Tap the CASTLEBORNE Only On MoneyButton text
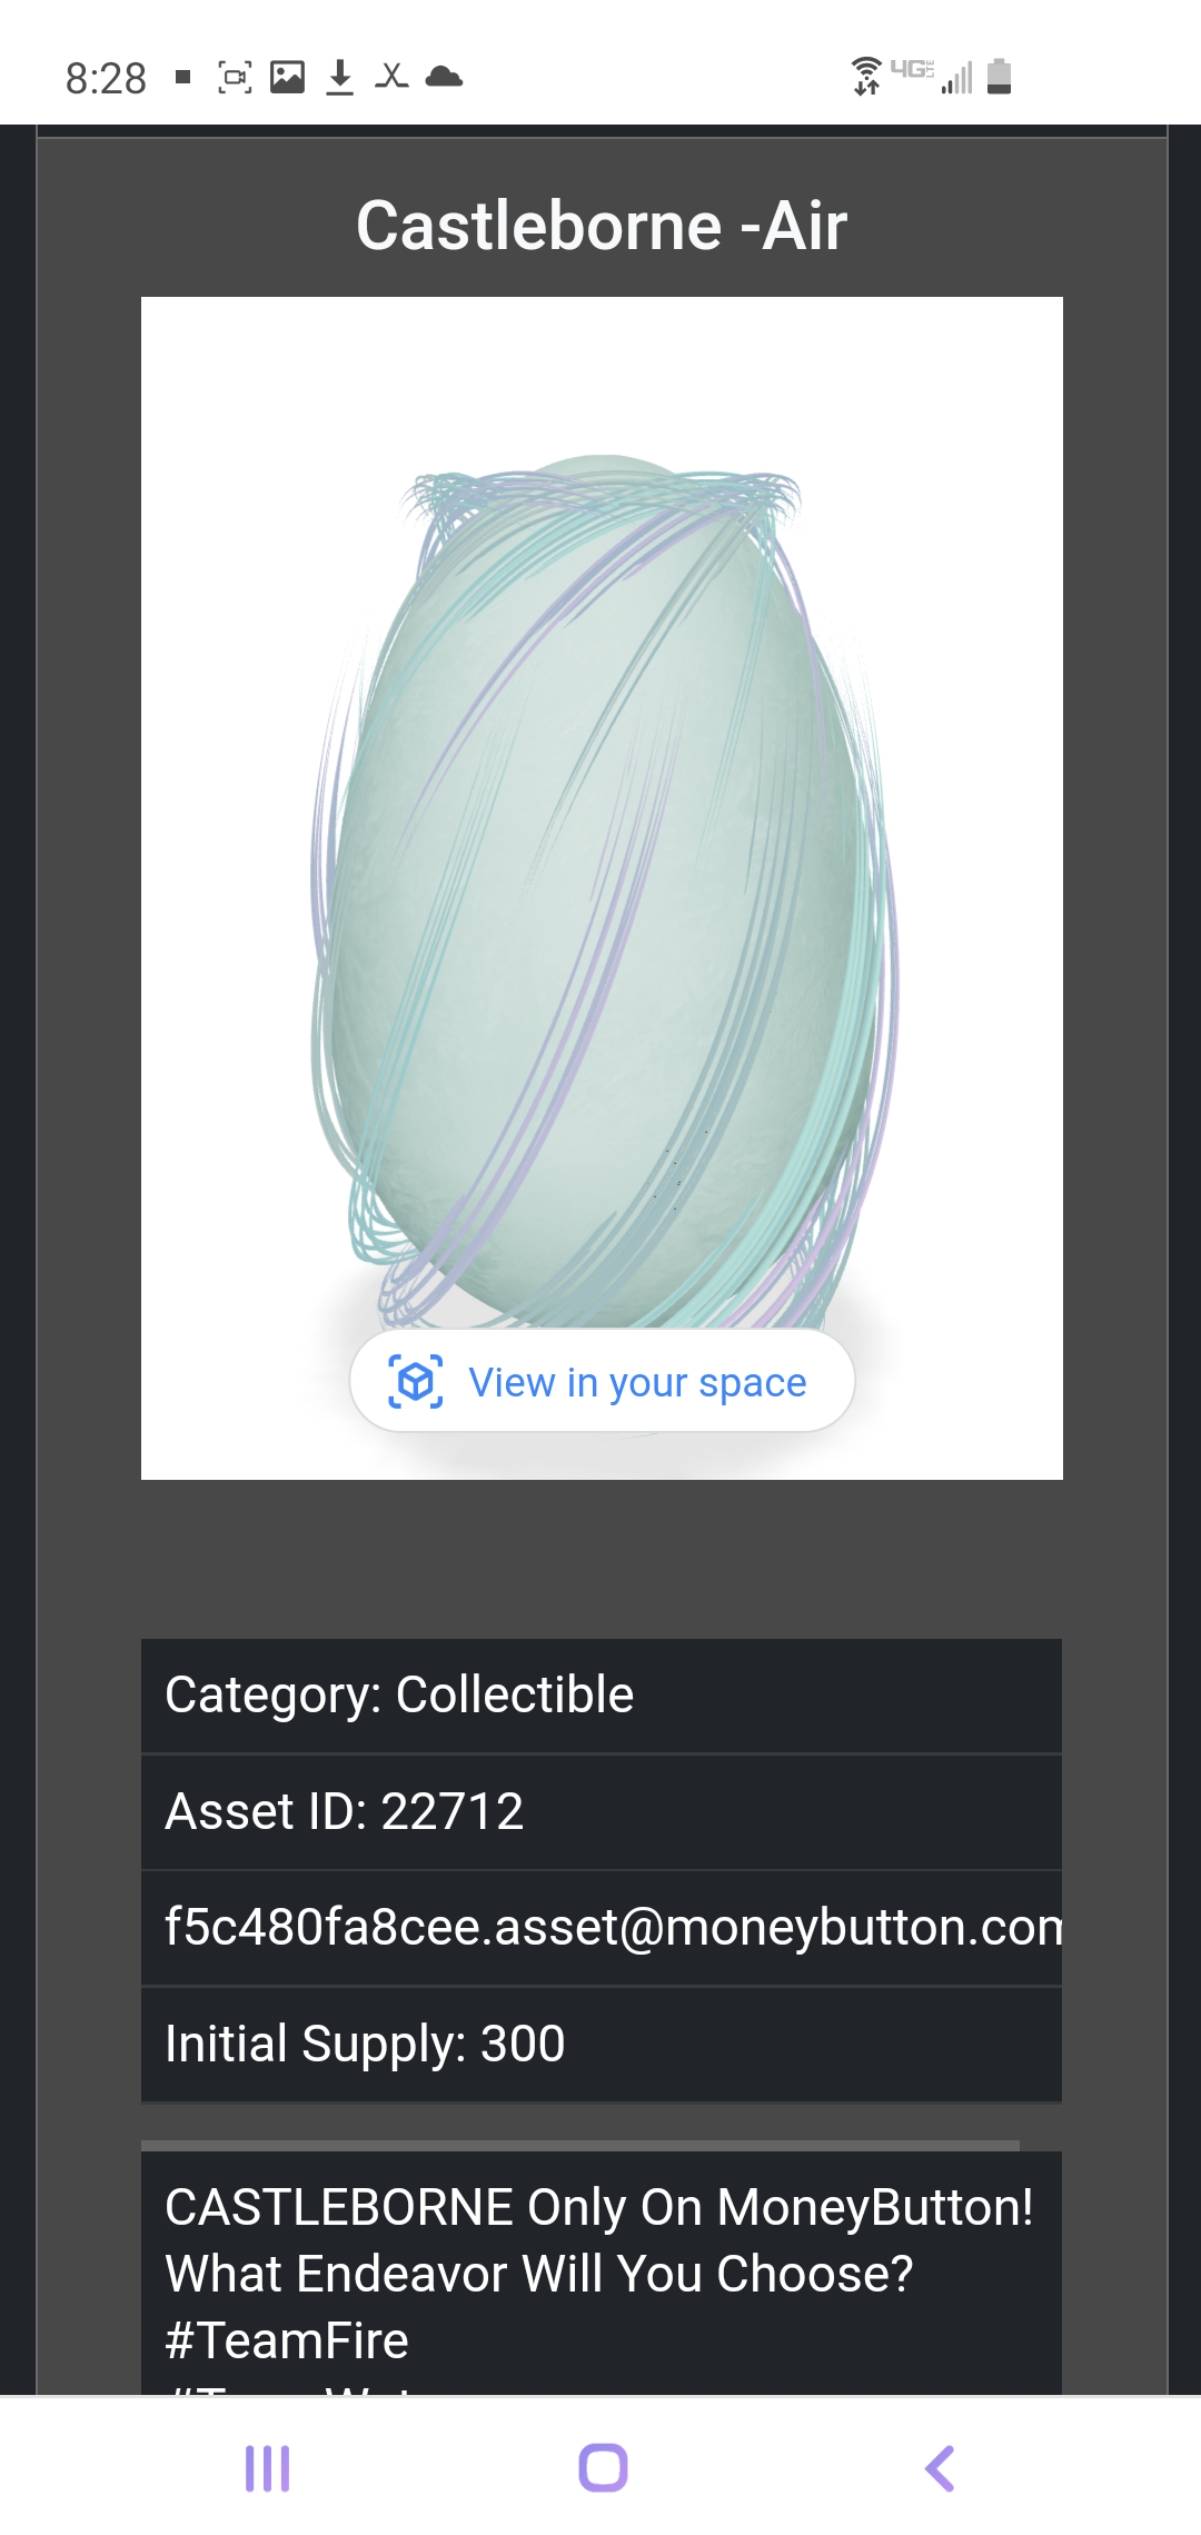 (599, 2207)
